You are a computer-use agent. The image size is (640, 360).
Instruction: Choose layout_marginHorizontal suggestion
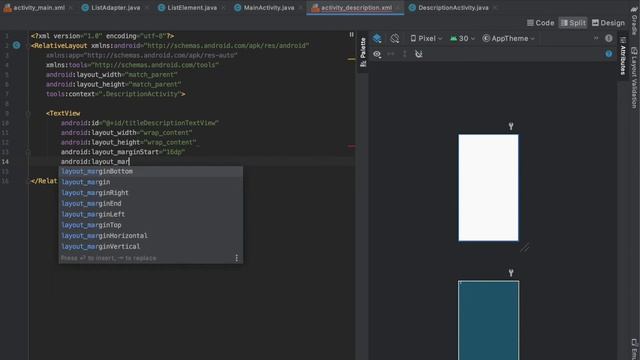[x=151, y=236]
